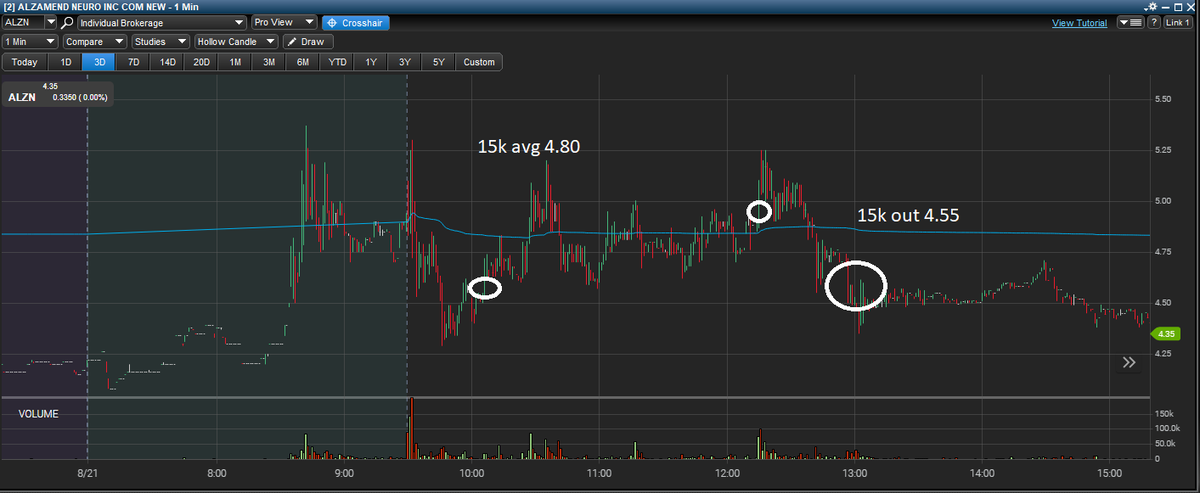1200x493 pixels.
Task: Select the 3Y range tab
Action: click(x=405, y=62)
